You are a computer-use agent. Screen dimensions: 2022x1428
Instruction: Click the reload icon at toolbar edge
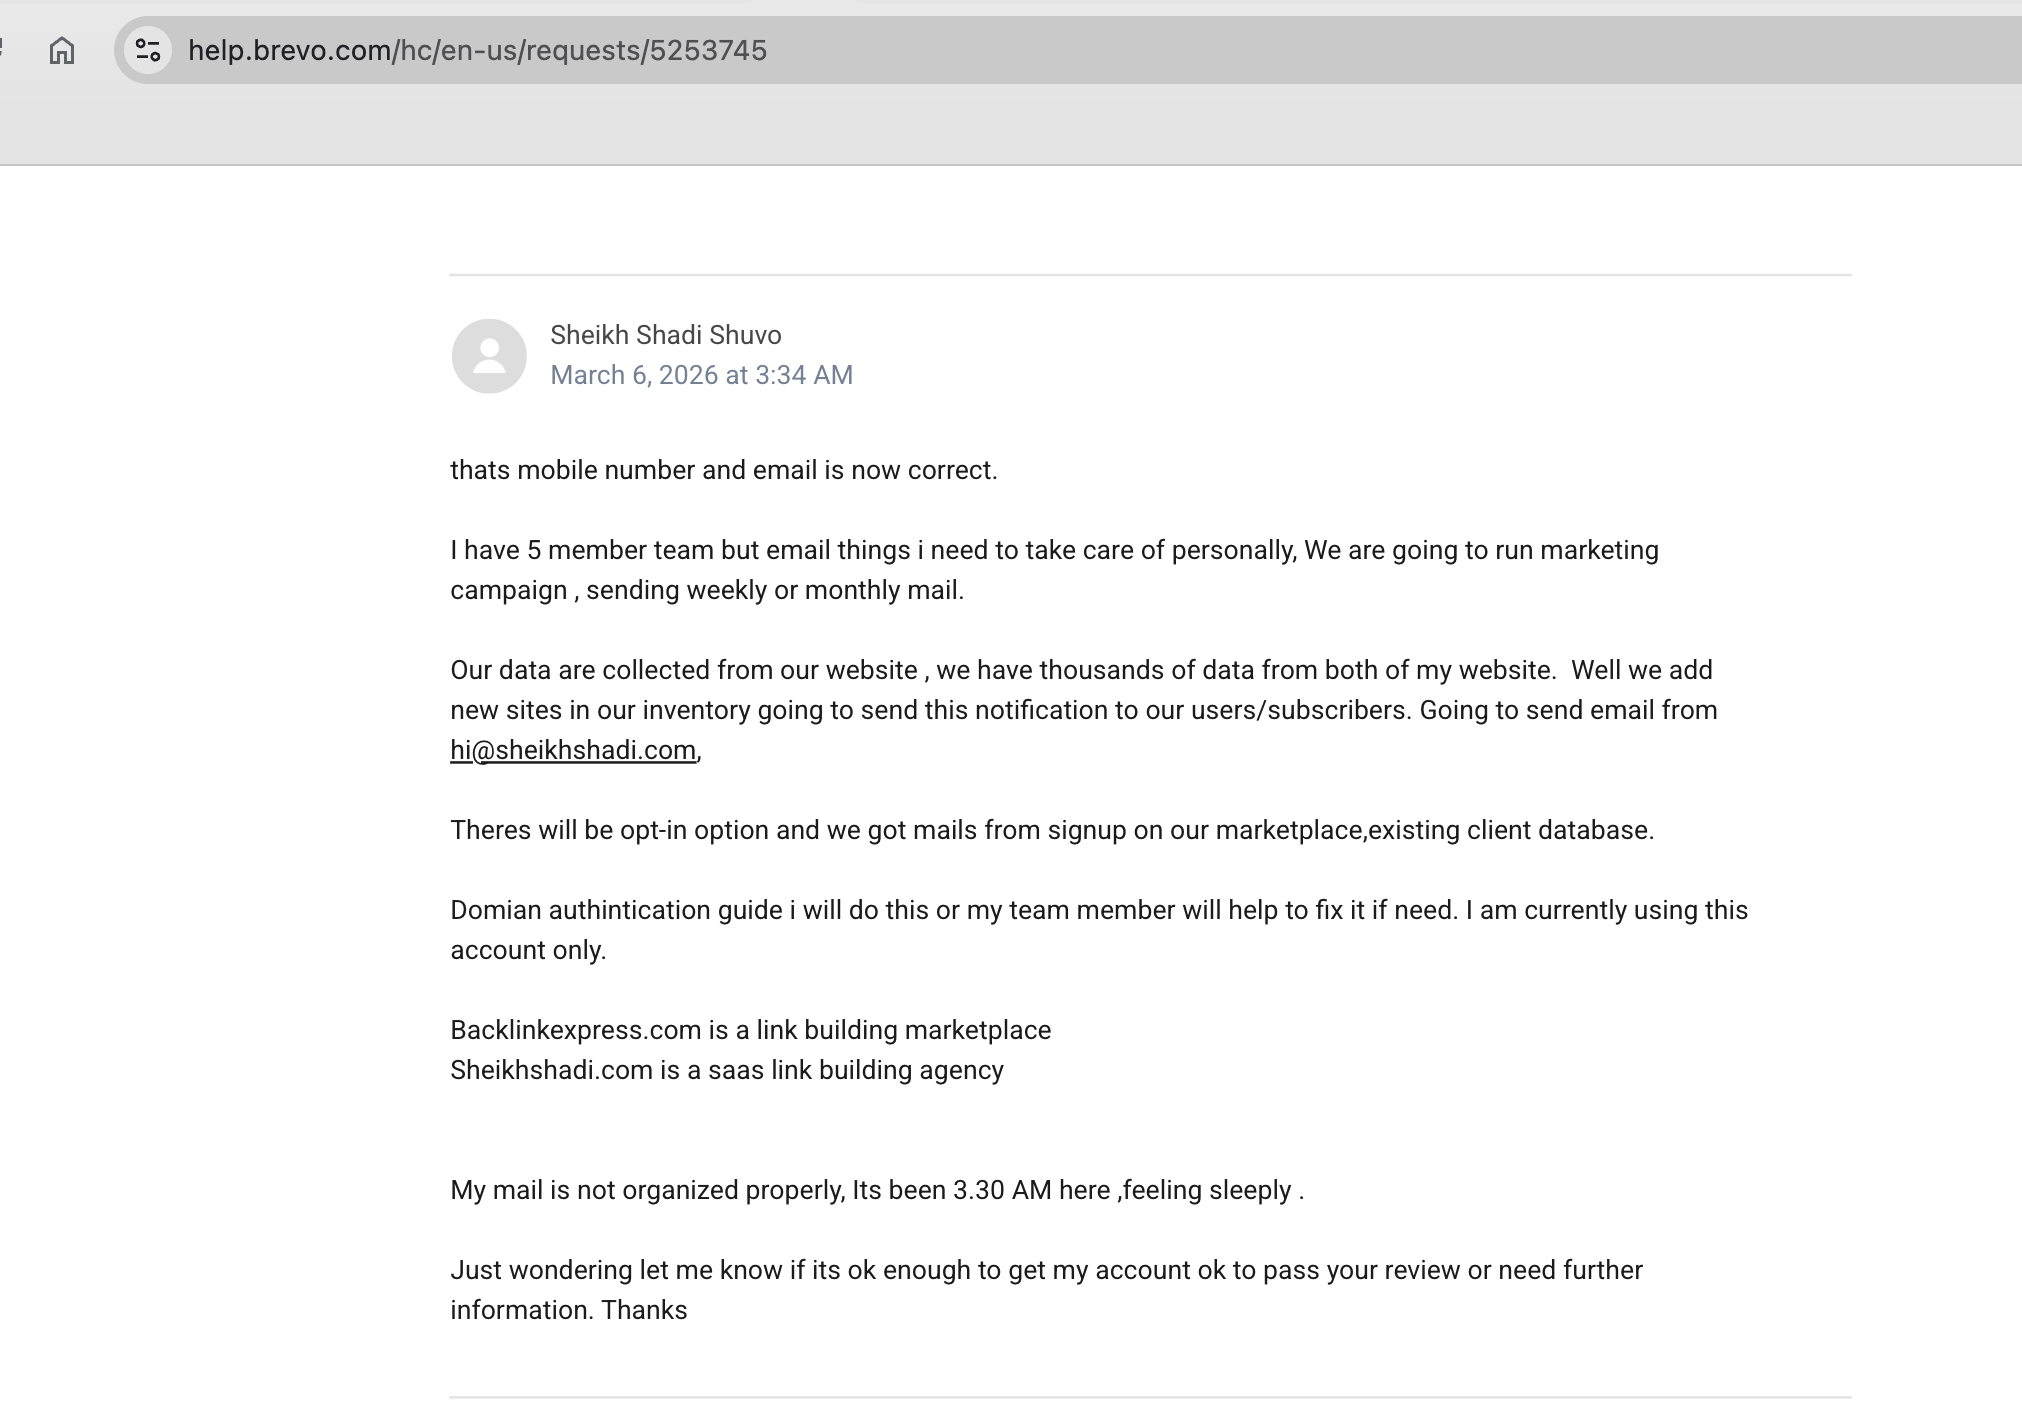coord(3,50)
